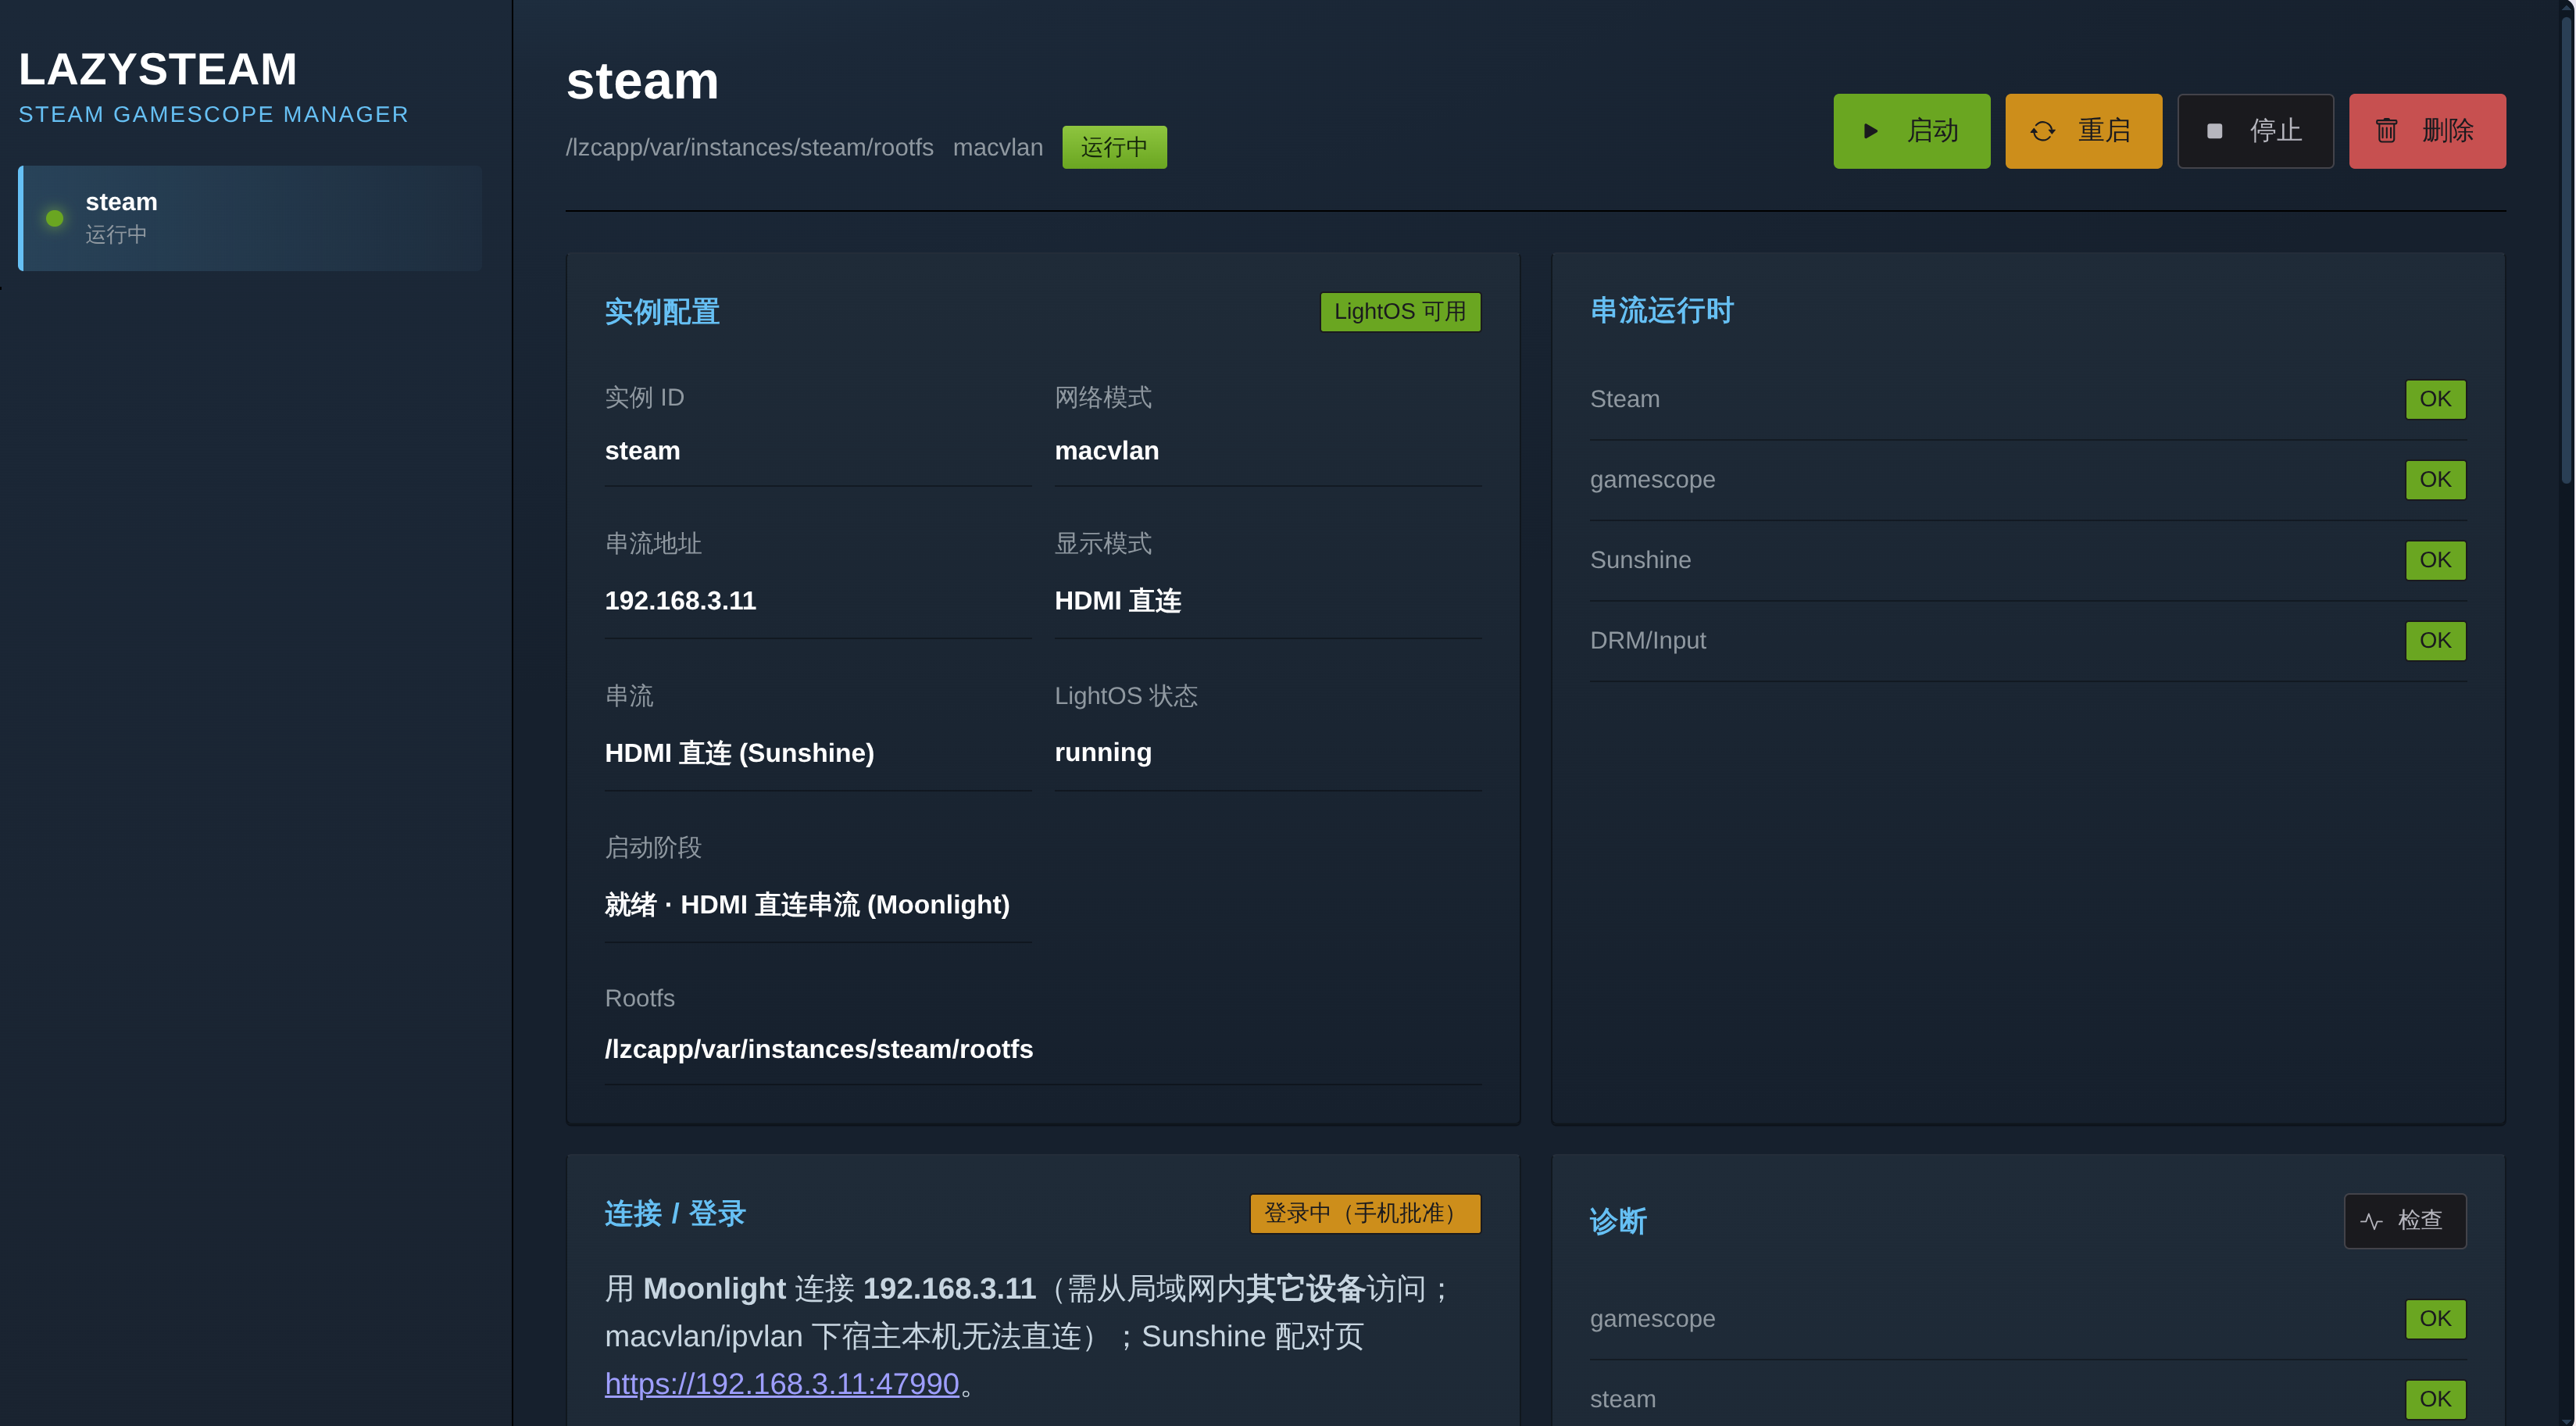2576x1426 pixels.
Task: Click the OK badge in the 串流运行时 gamescope row
Action: click(2435, 480)
